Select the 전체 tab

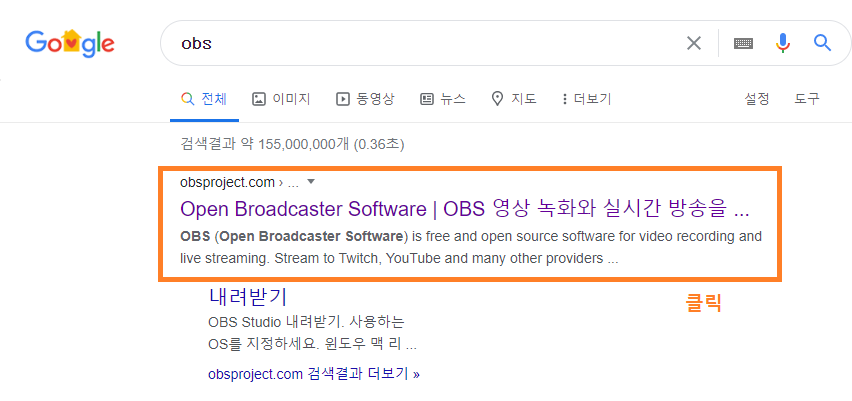coord(204,99)
